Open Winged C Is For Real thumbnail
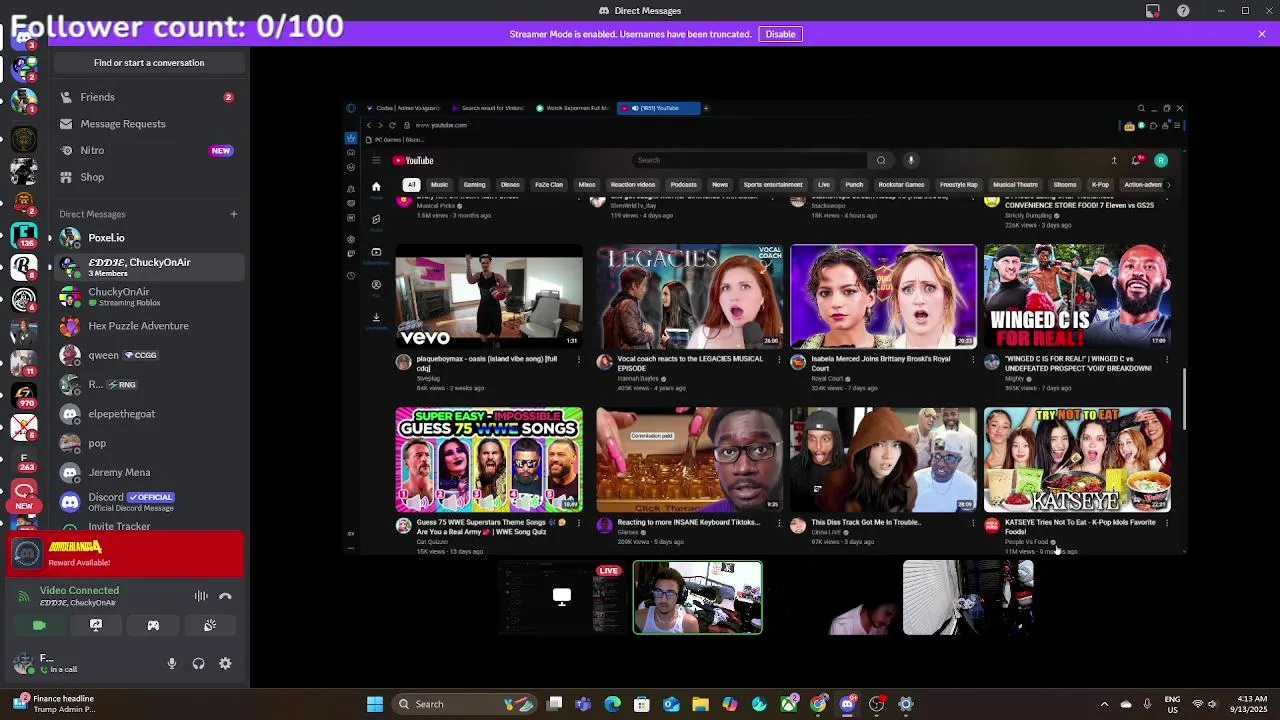The image size is (1280, 720). 1077,296
